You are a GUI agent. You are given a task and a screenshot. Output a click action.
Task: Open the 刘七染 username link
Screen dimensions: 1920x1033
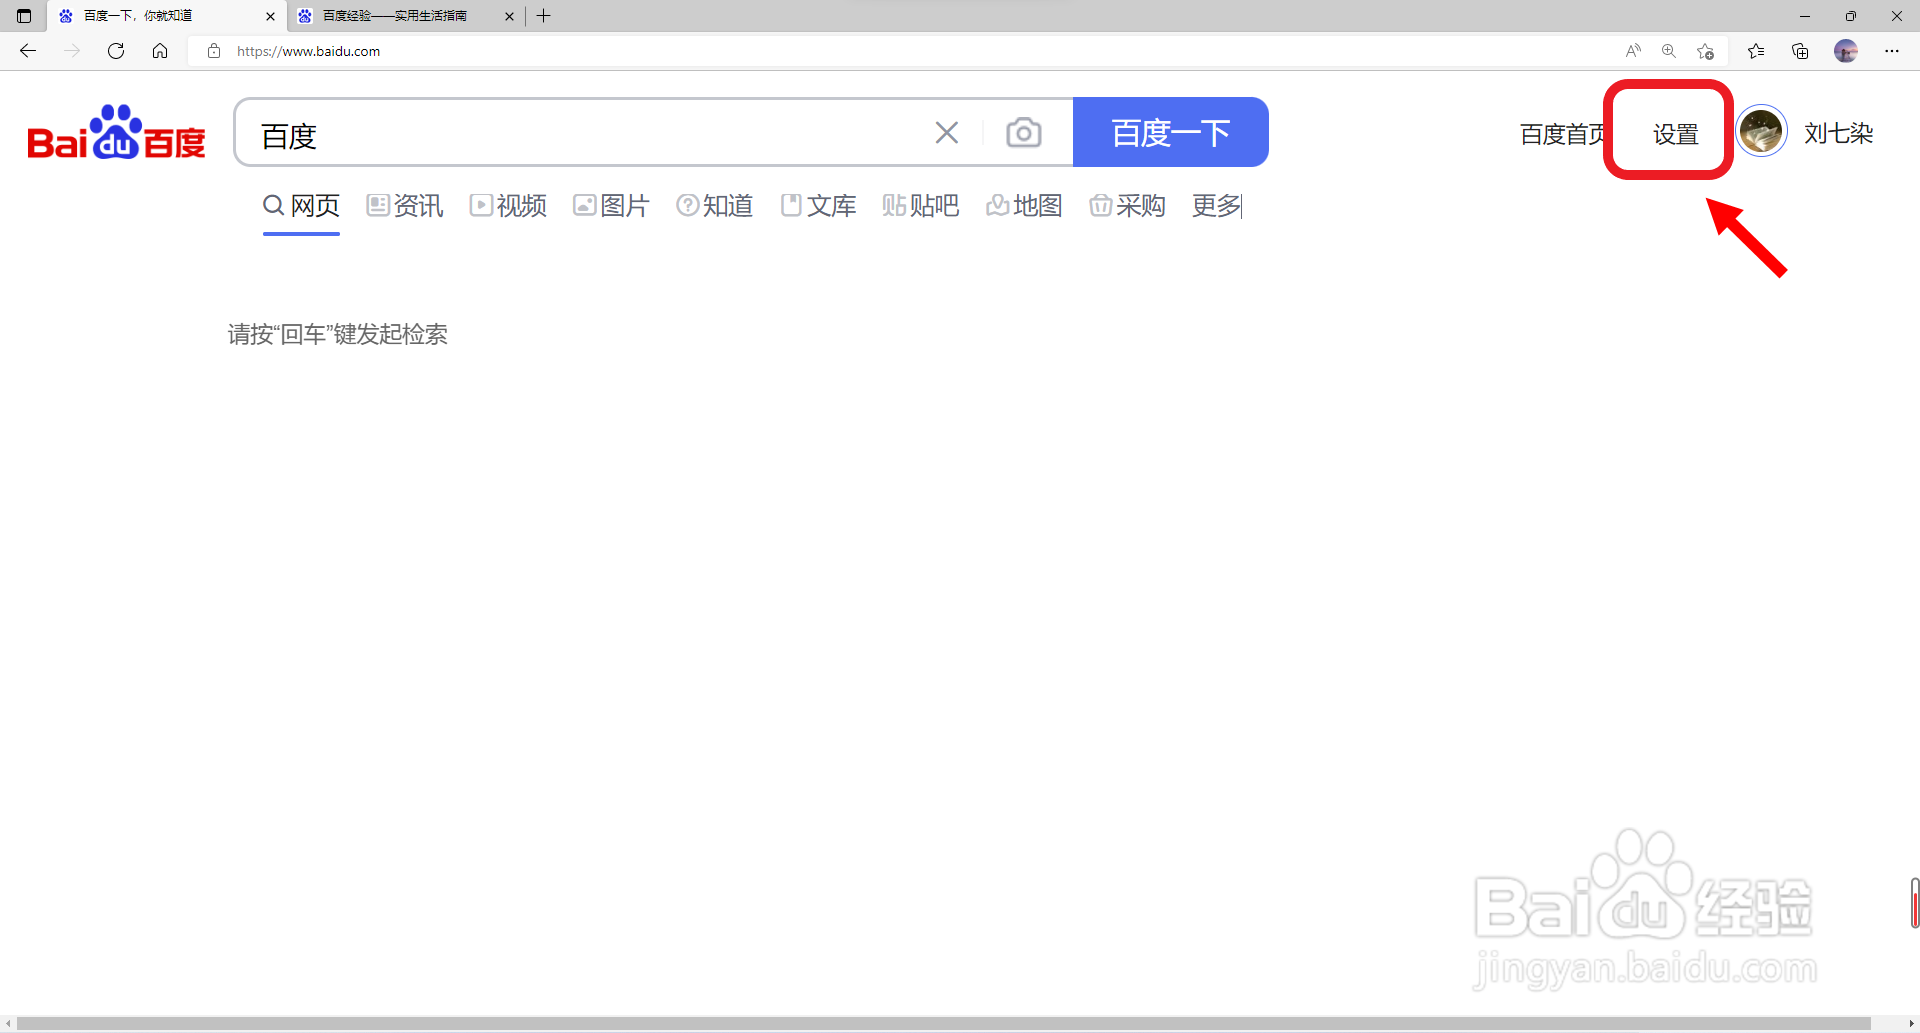pos(1838,133)
